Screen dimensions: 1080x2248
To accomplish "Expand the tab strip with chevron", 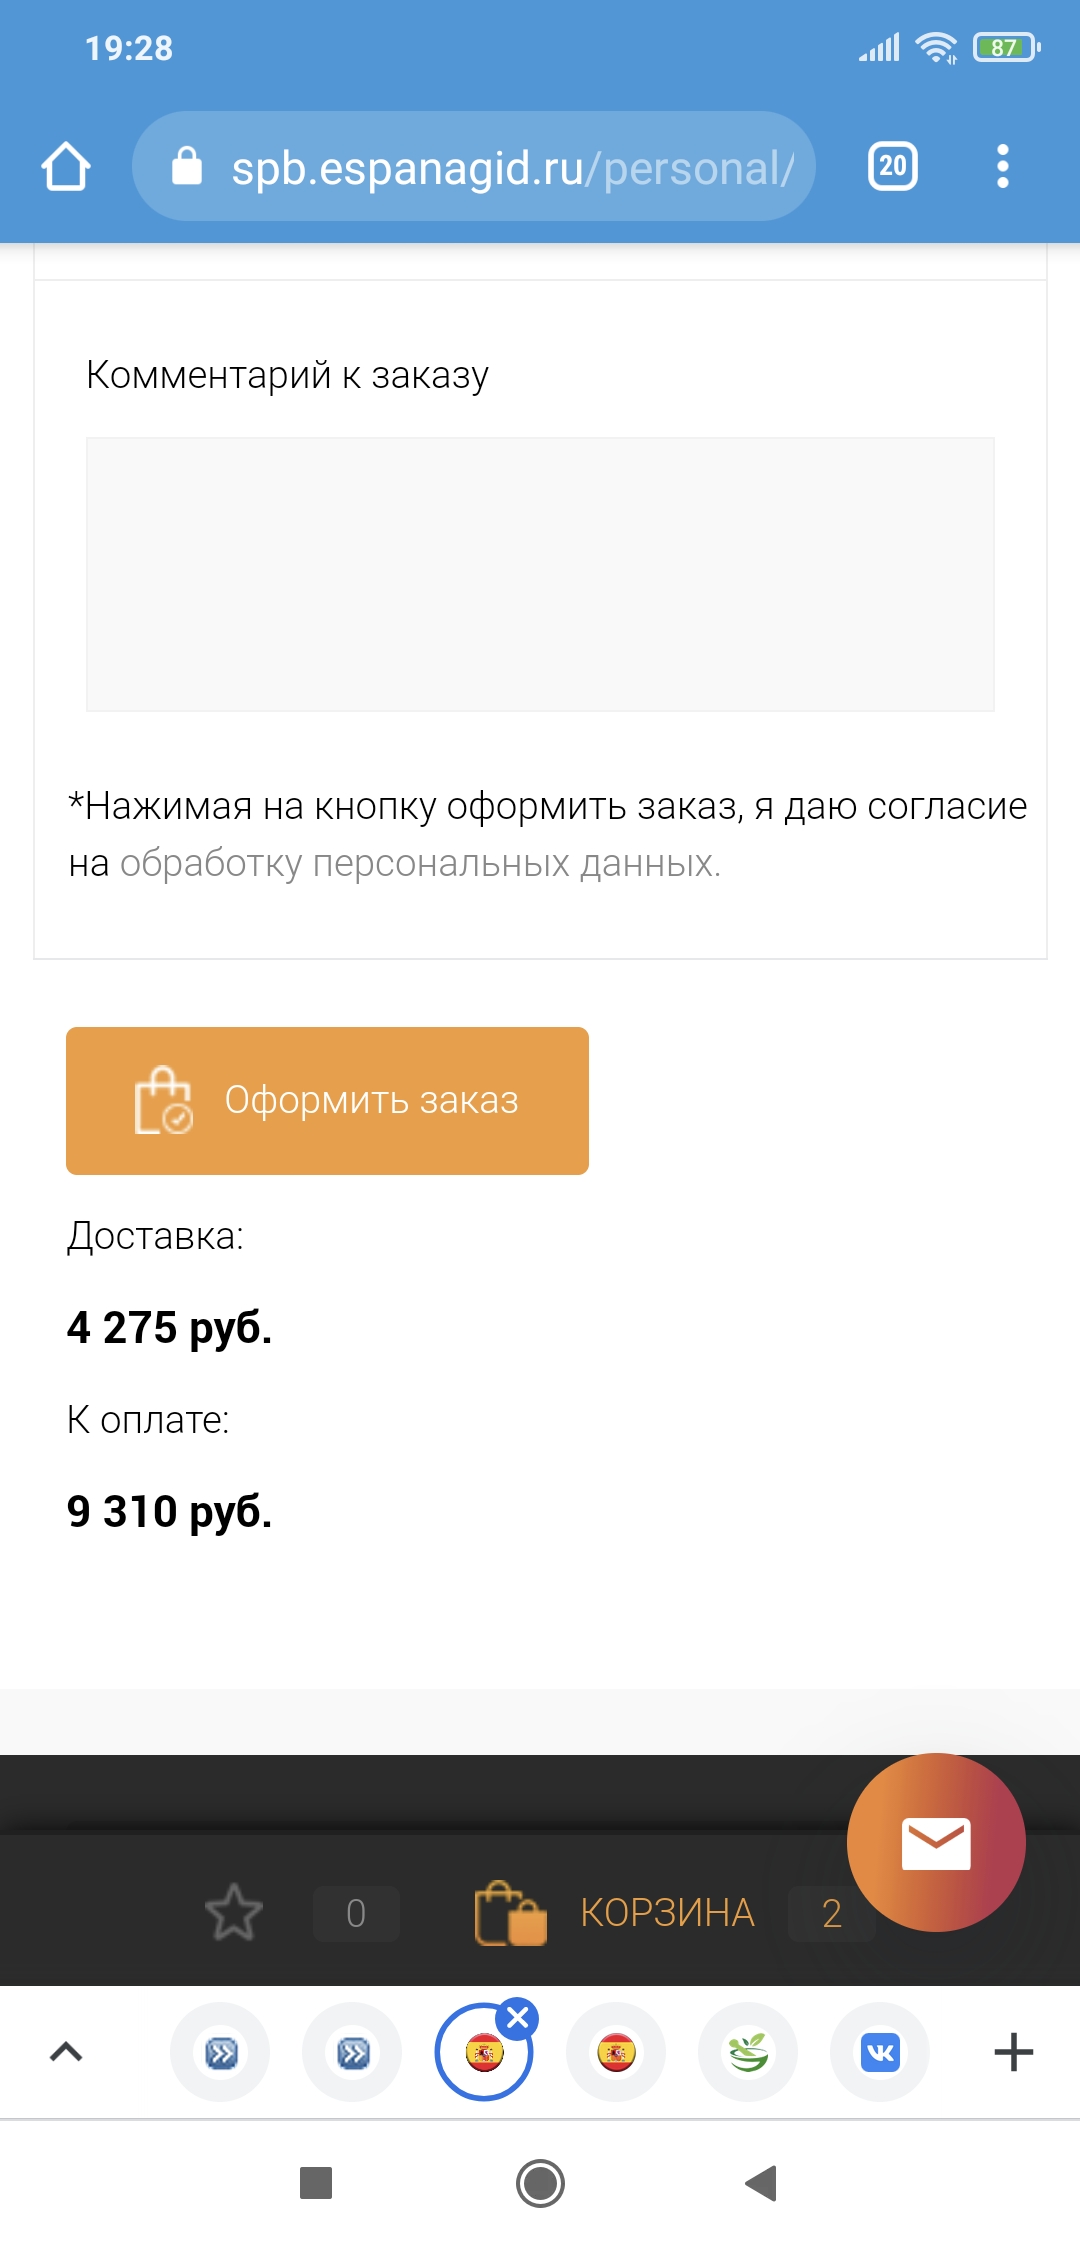I will [66, 2052].
